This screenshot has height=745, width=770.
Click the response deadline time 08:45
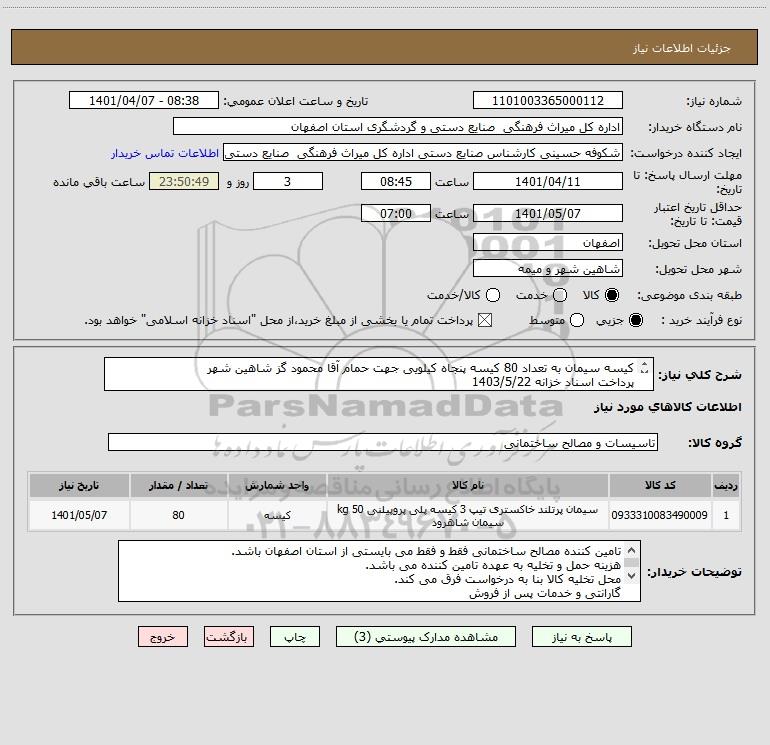click(x=396, y=181)
